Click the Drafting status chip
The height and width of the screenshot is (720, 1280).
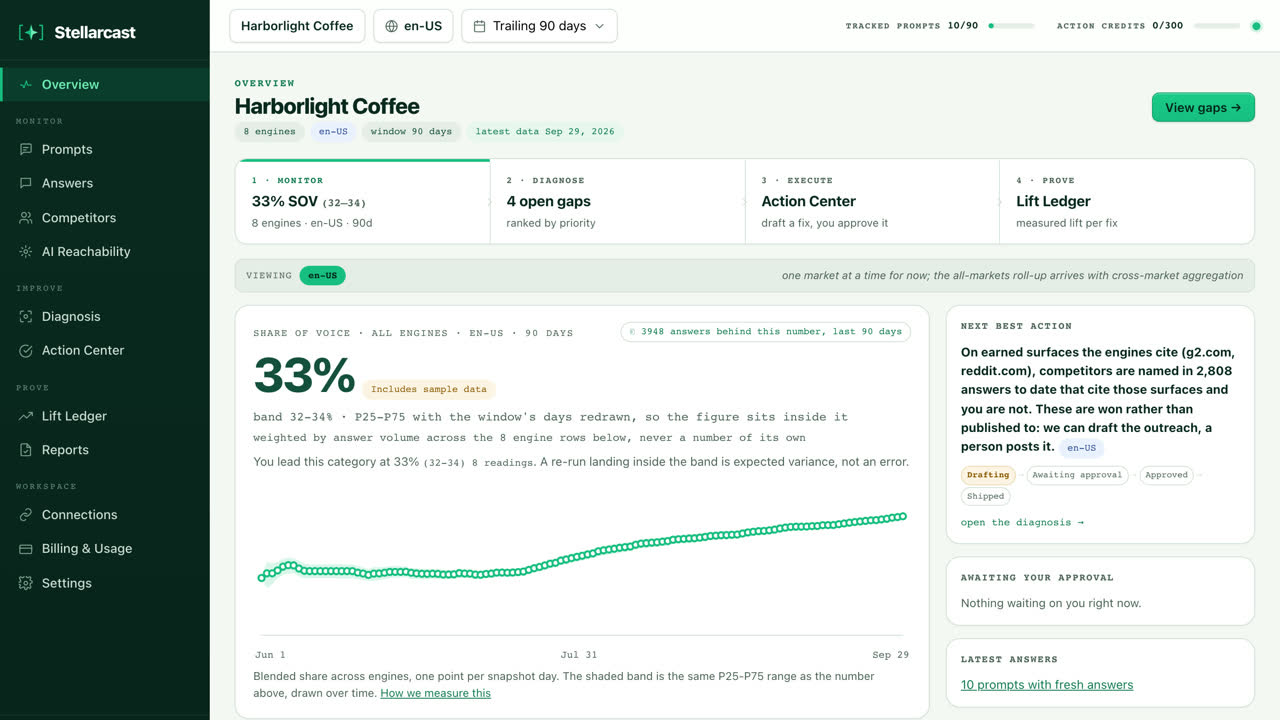(988, 475)
